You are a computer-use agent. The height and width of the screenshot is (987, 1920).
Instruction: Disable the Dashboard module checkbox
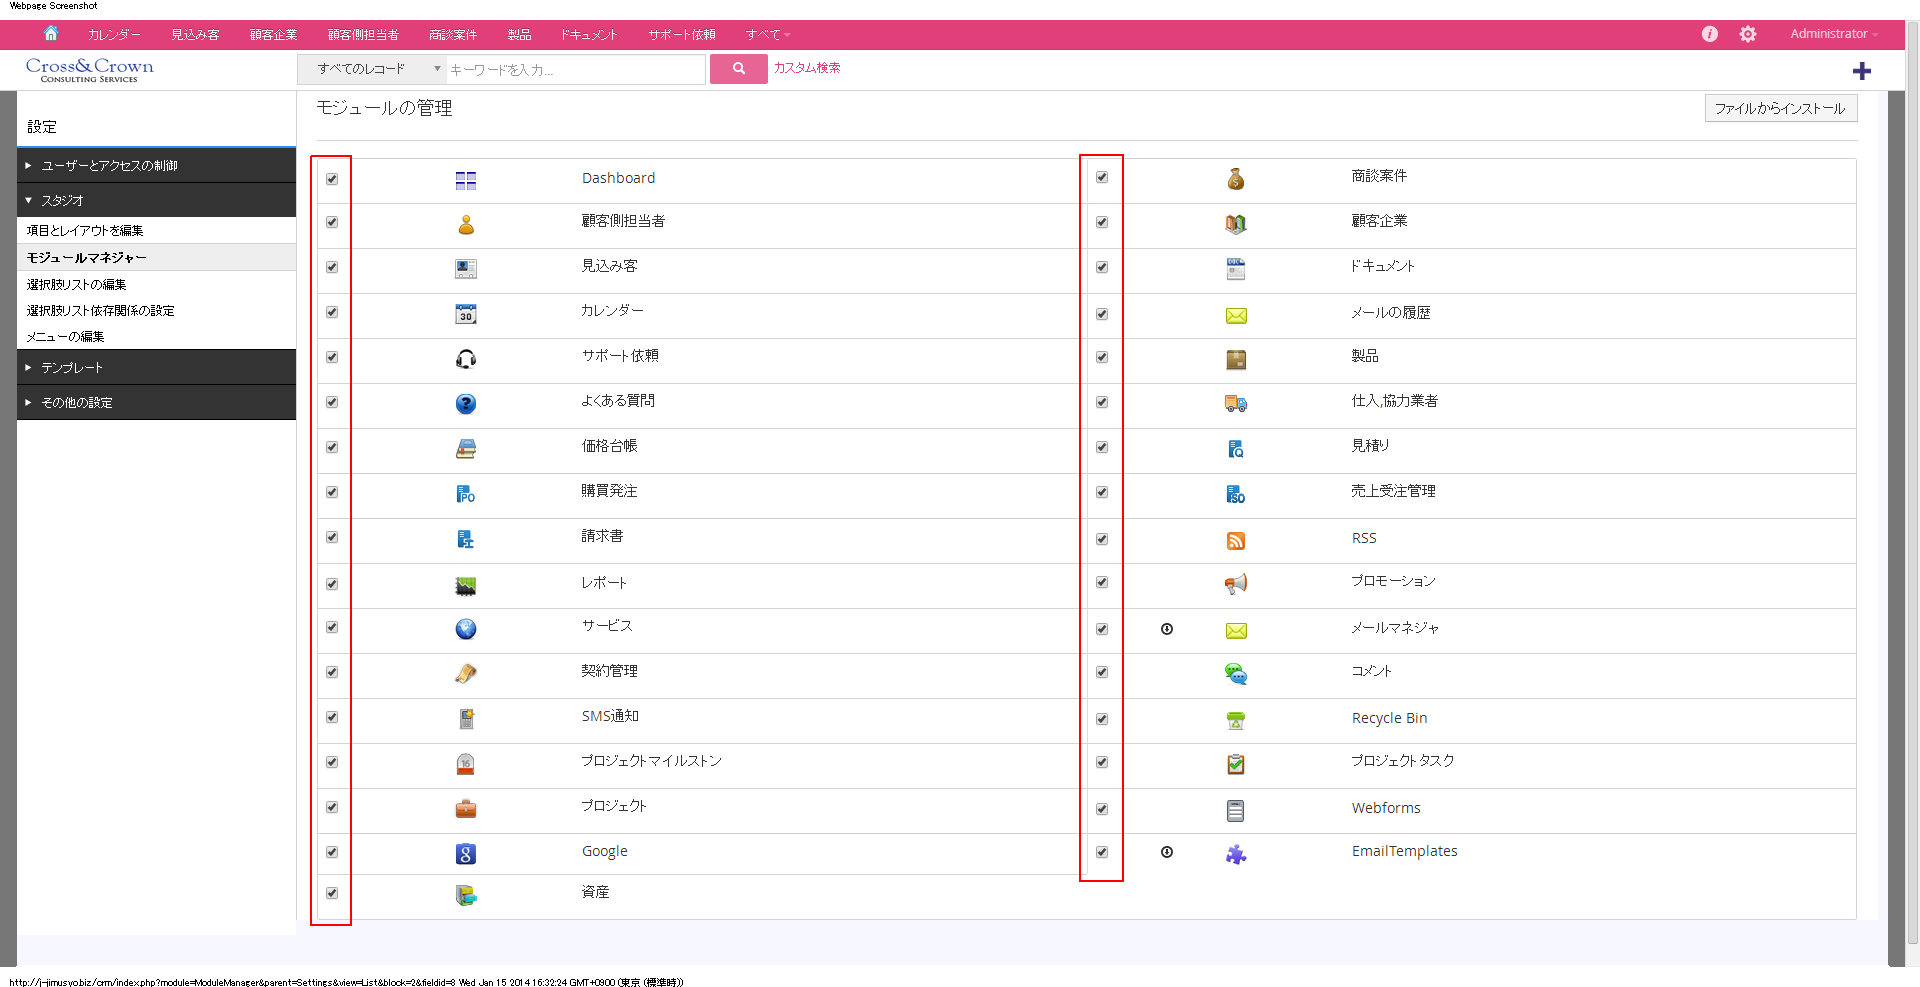tap(331, 180)
